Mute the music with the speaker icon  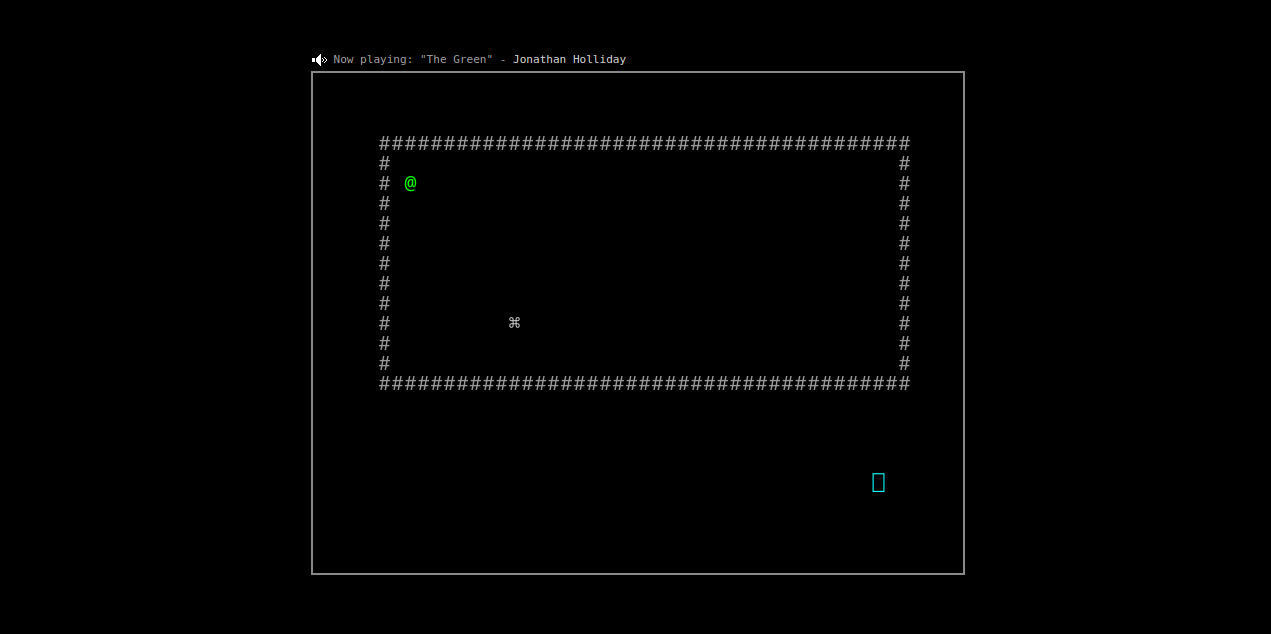(319, 60)
